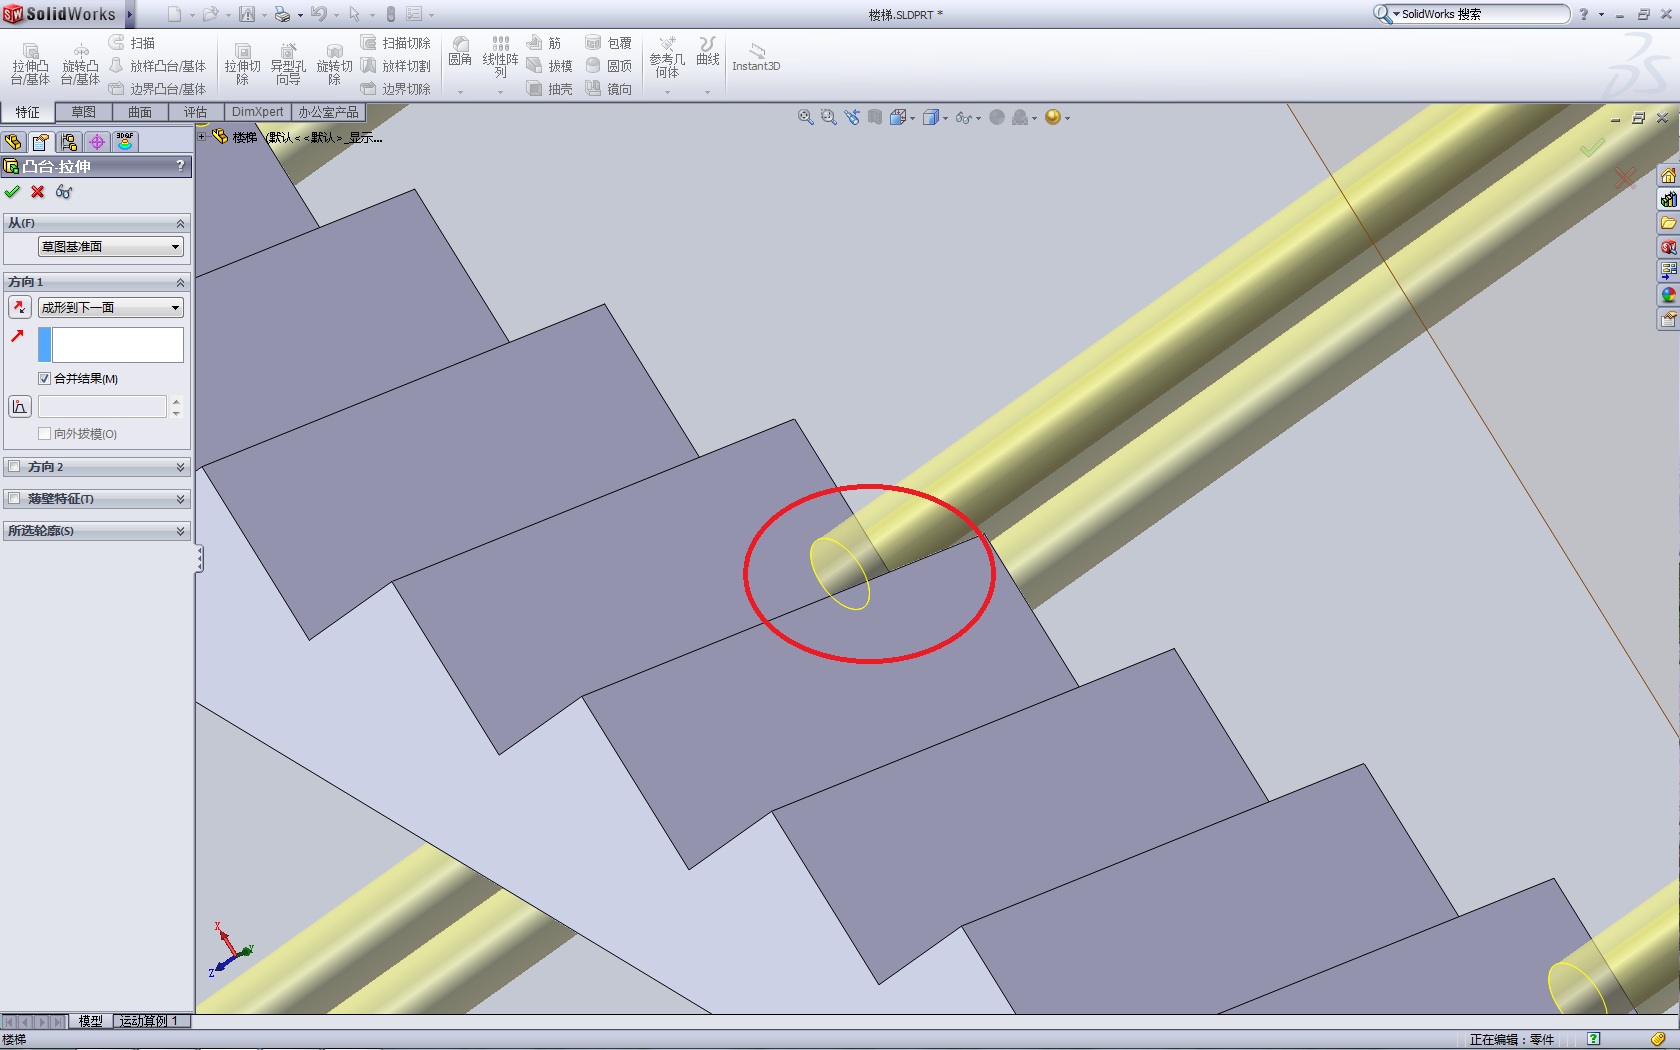Toggle the Draft outward checkbox (向外拔模)
Image resolution: width=1680 pixels, height=1050 pixels.
tap(44, 433)
